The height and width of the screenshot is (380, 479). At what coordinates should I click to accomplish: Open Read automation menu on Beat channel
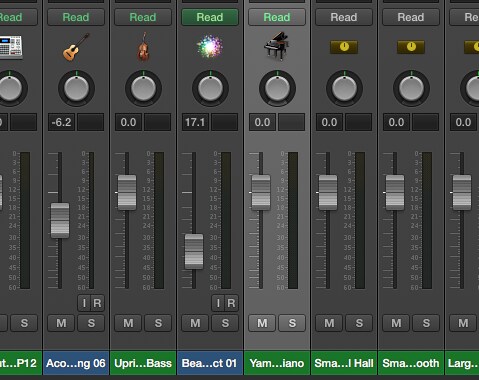point(210,17)
